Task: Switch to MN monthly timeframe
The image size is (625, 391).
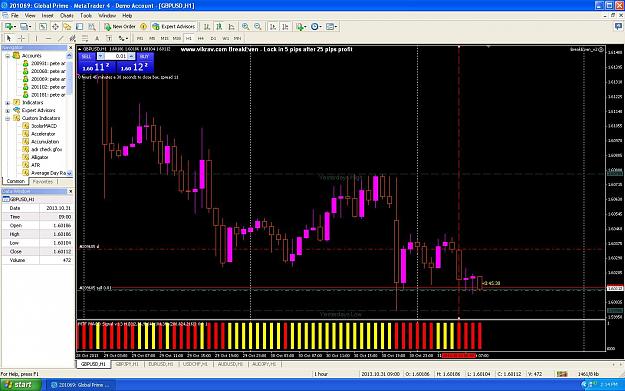Action: (238, 38)
